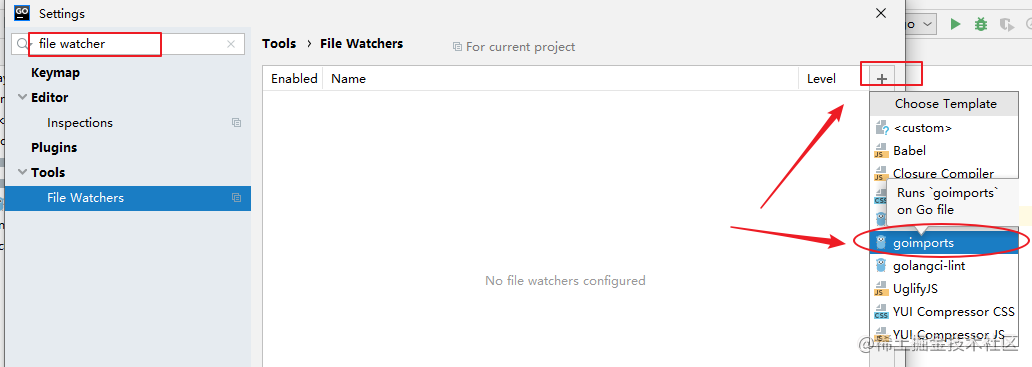Open the Plugins settings page
This screenshot has height=367, width=1032.
(x=54, y=147)
